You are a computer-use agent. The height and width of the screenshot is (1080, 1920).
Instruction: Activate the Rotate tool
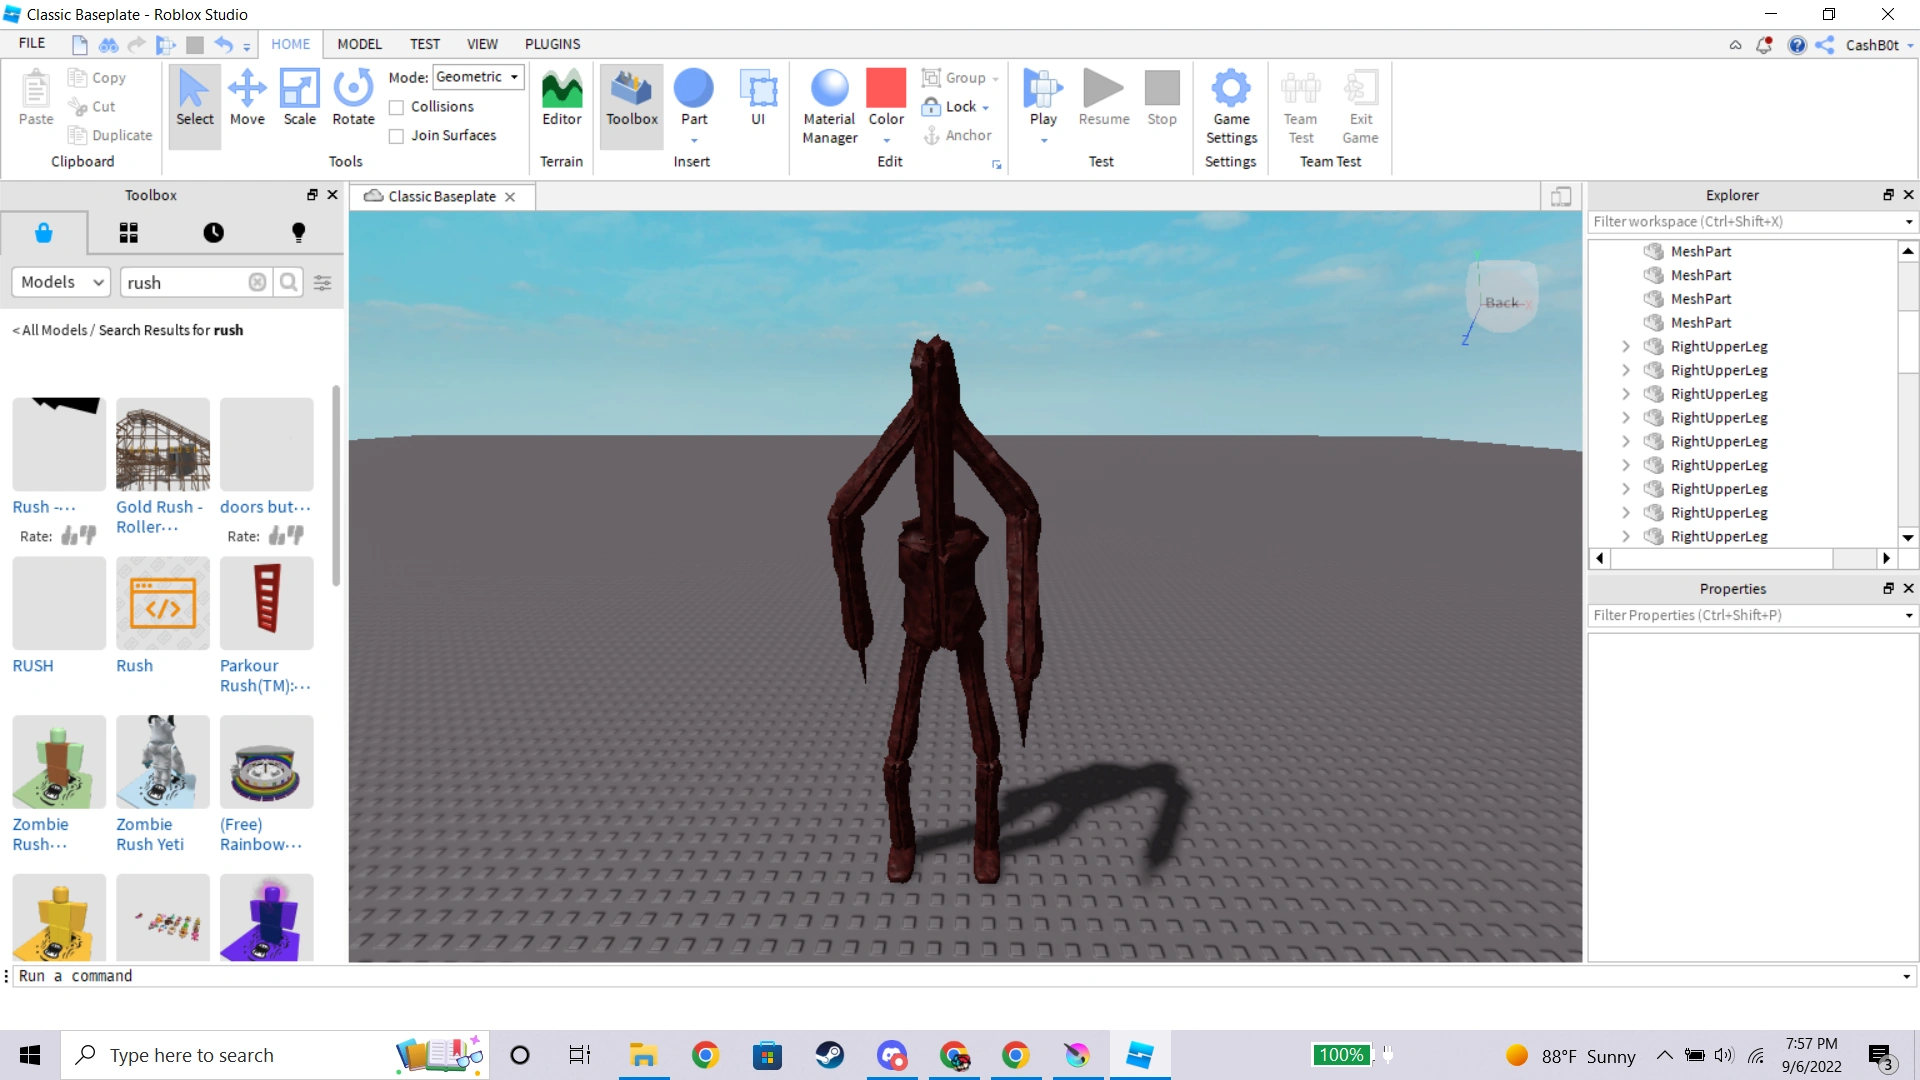[x=352, y=100]
